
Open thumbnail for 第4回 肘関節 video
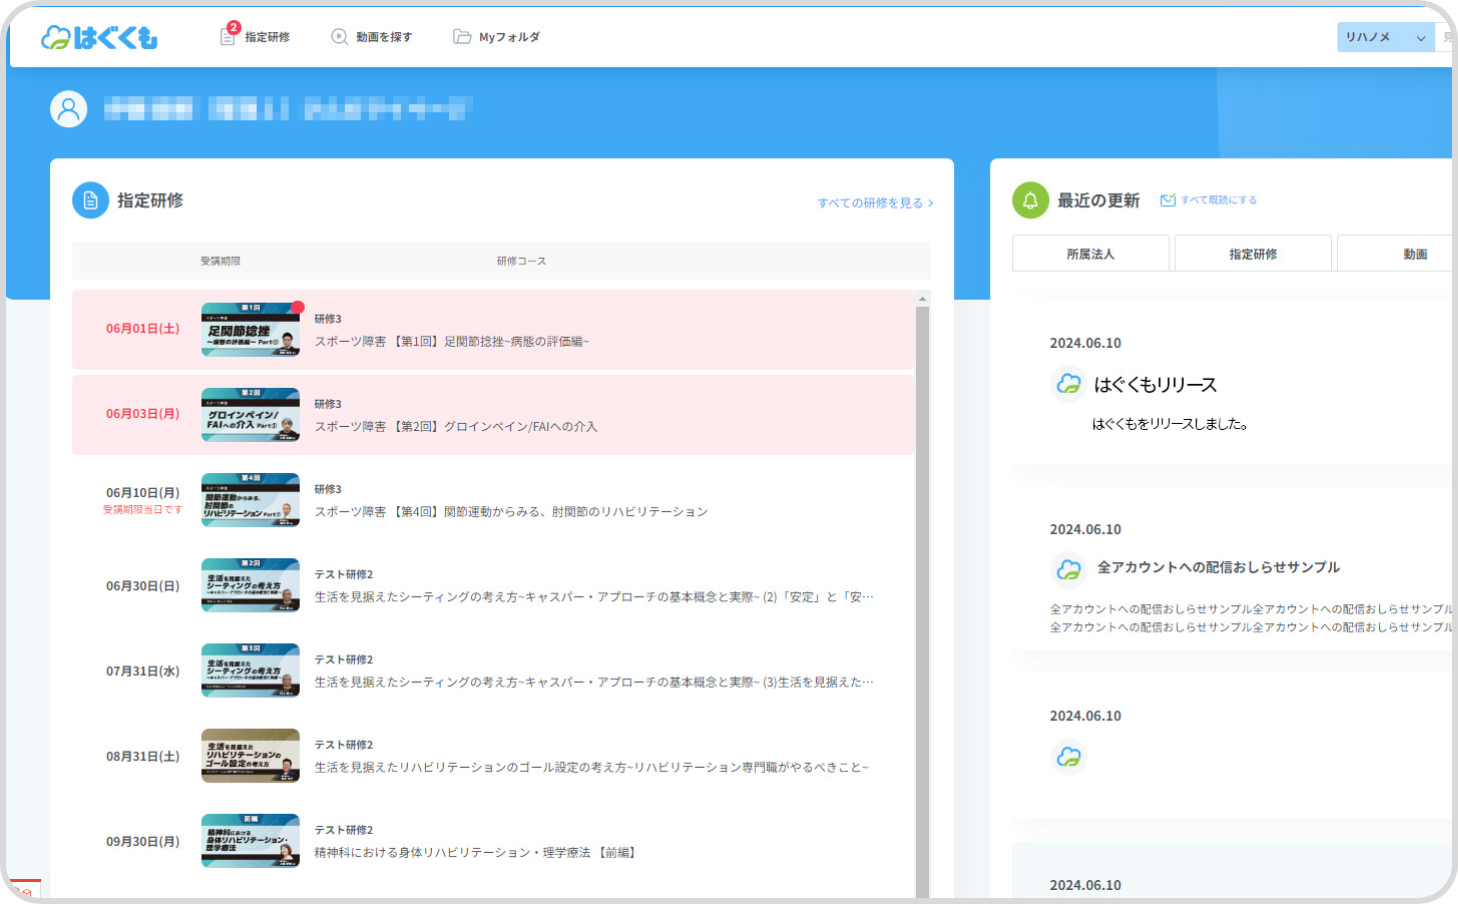coord(250,500)
